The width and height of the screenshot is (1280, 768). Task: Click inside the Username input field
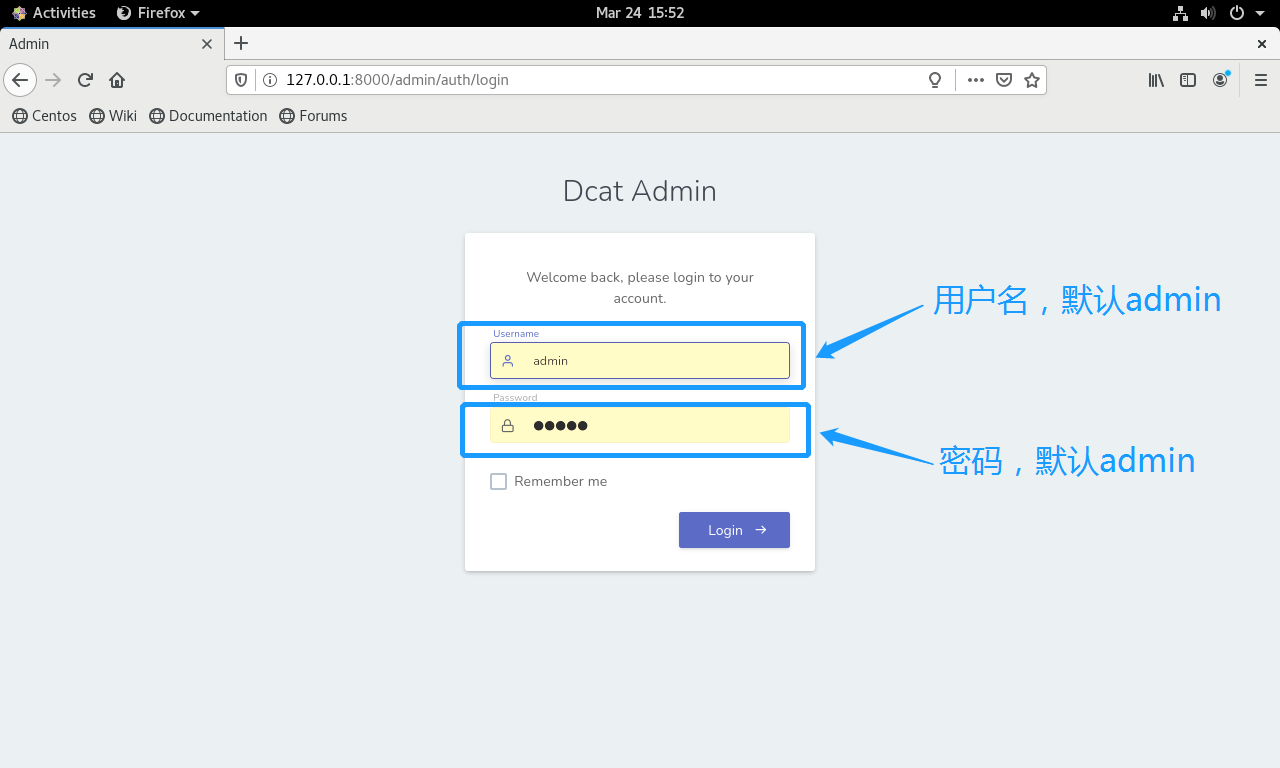point(640,361)
